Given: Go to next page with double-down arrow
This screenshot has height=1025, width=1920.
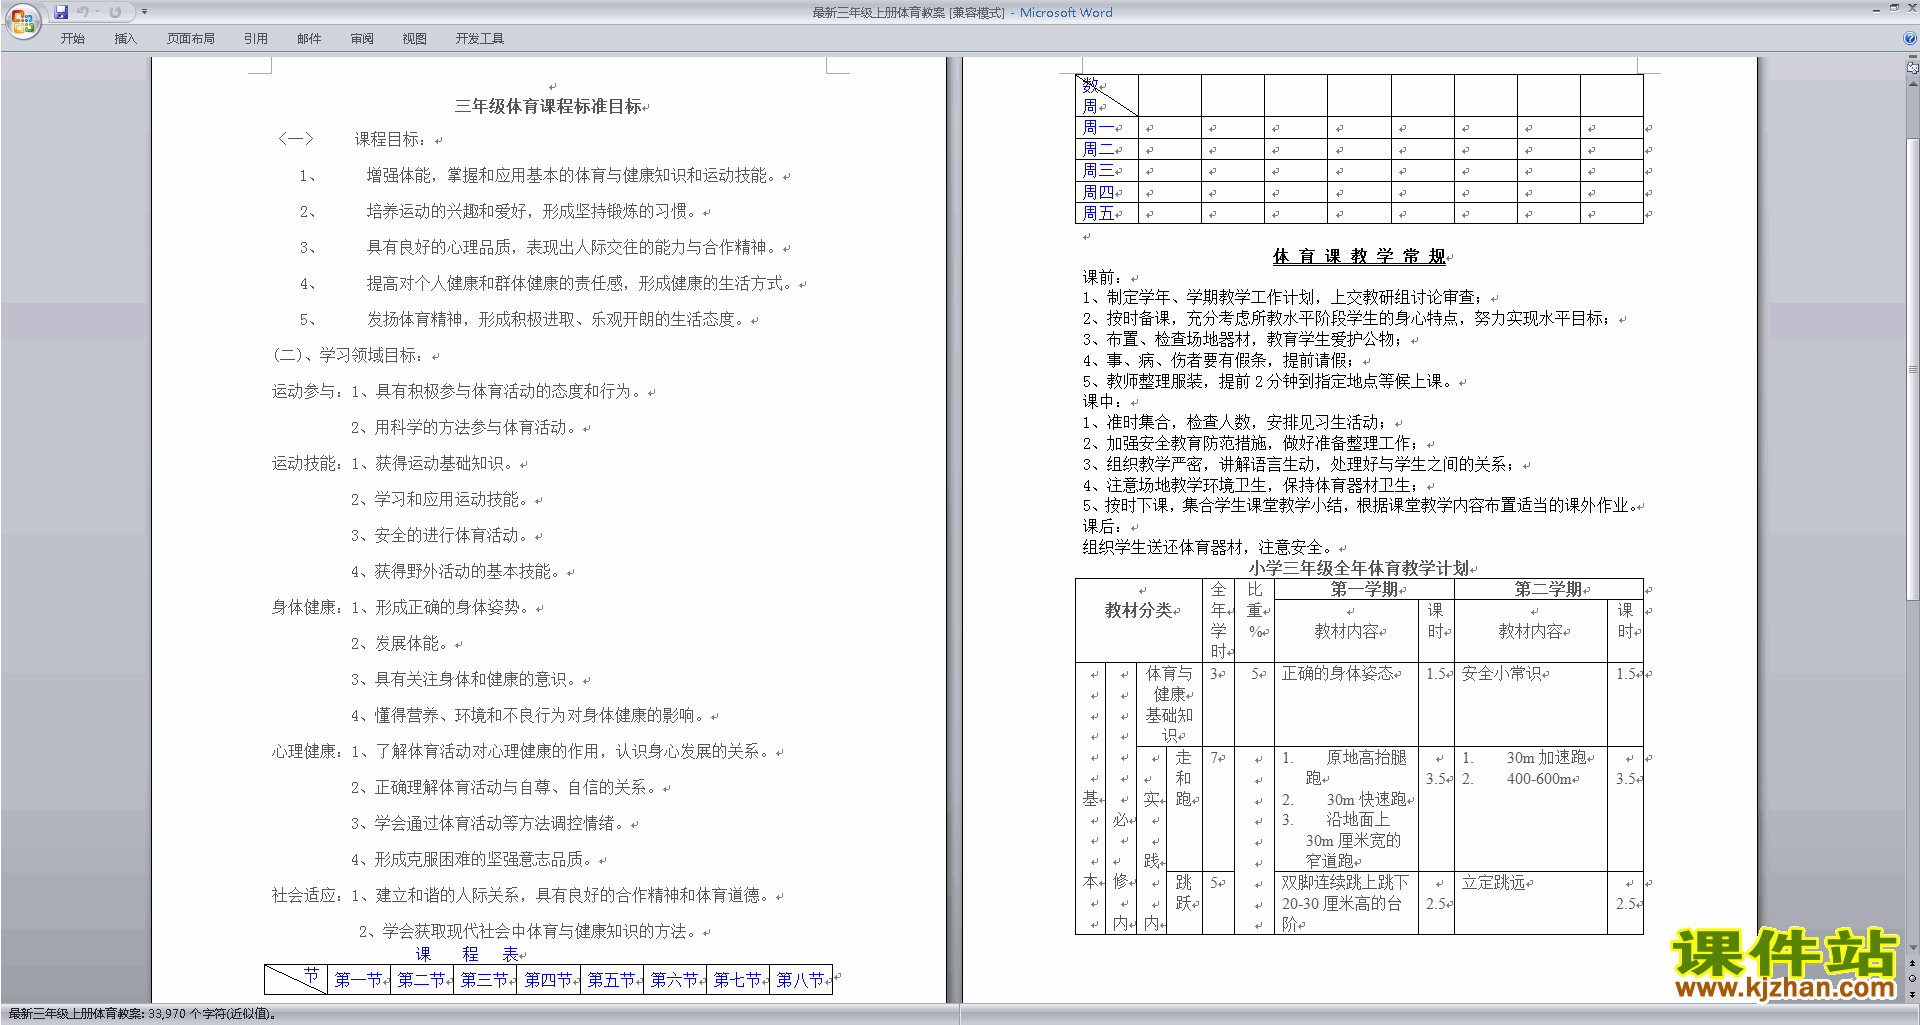Looking at the screenshot, I should (x=1913, y=994).
